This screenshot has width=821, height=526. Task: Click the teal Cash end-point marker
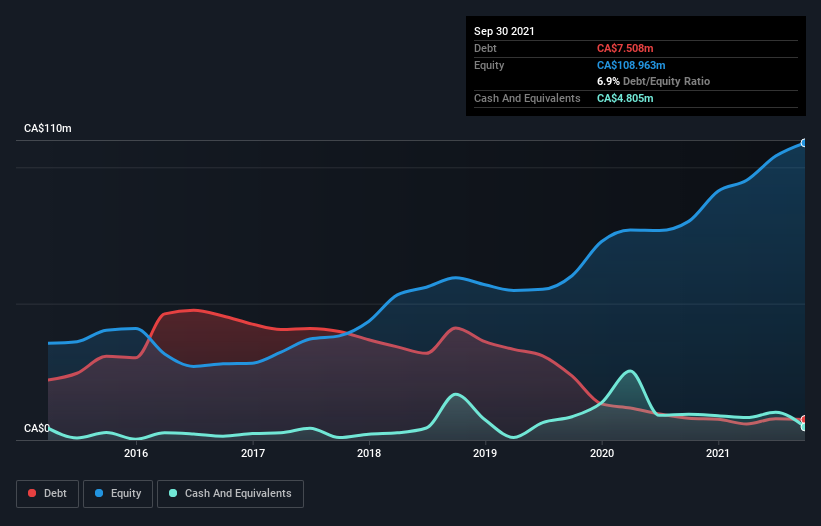804,427
